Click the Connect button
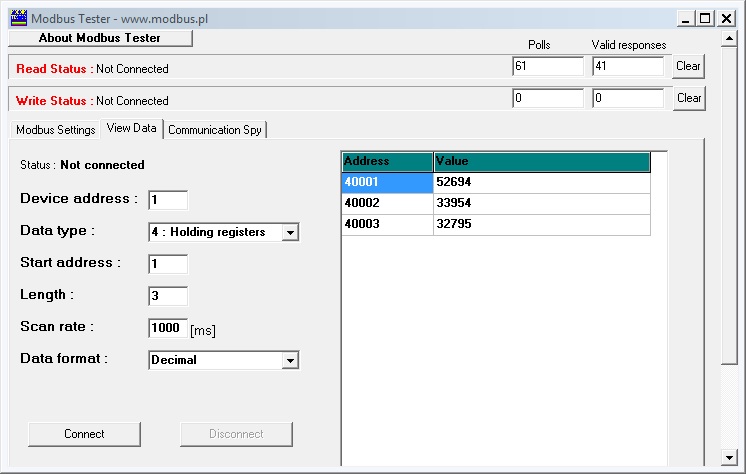This screenshot has width=746, height=474. click(x=84, y=434)
